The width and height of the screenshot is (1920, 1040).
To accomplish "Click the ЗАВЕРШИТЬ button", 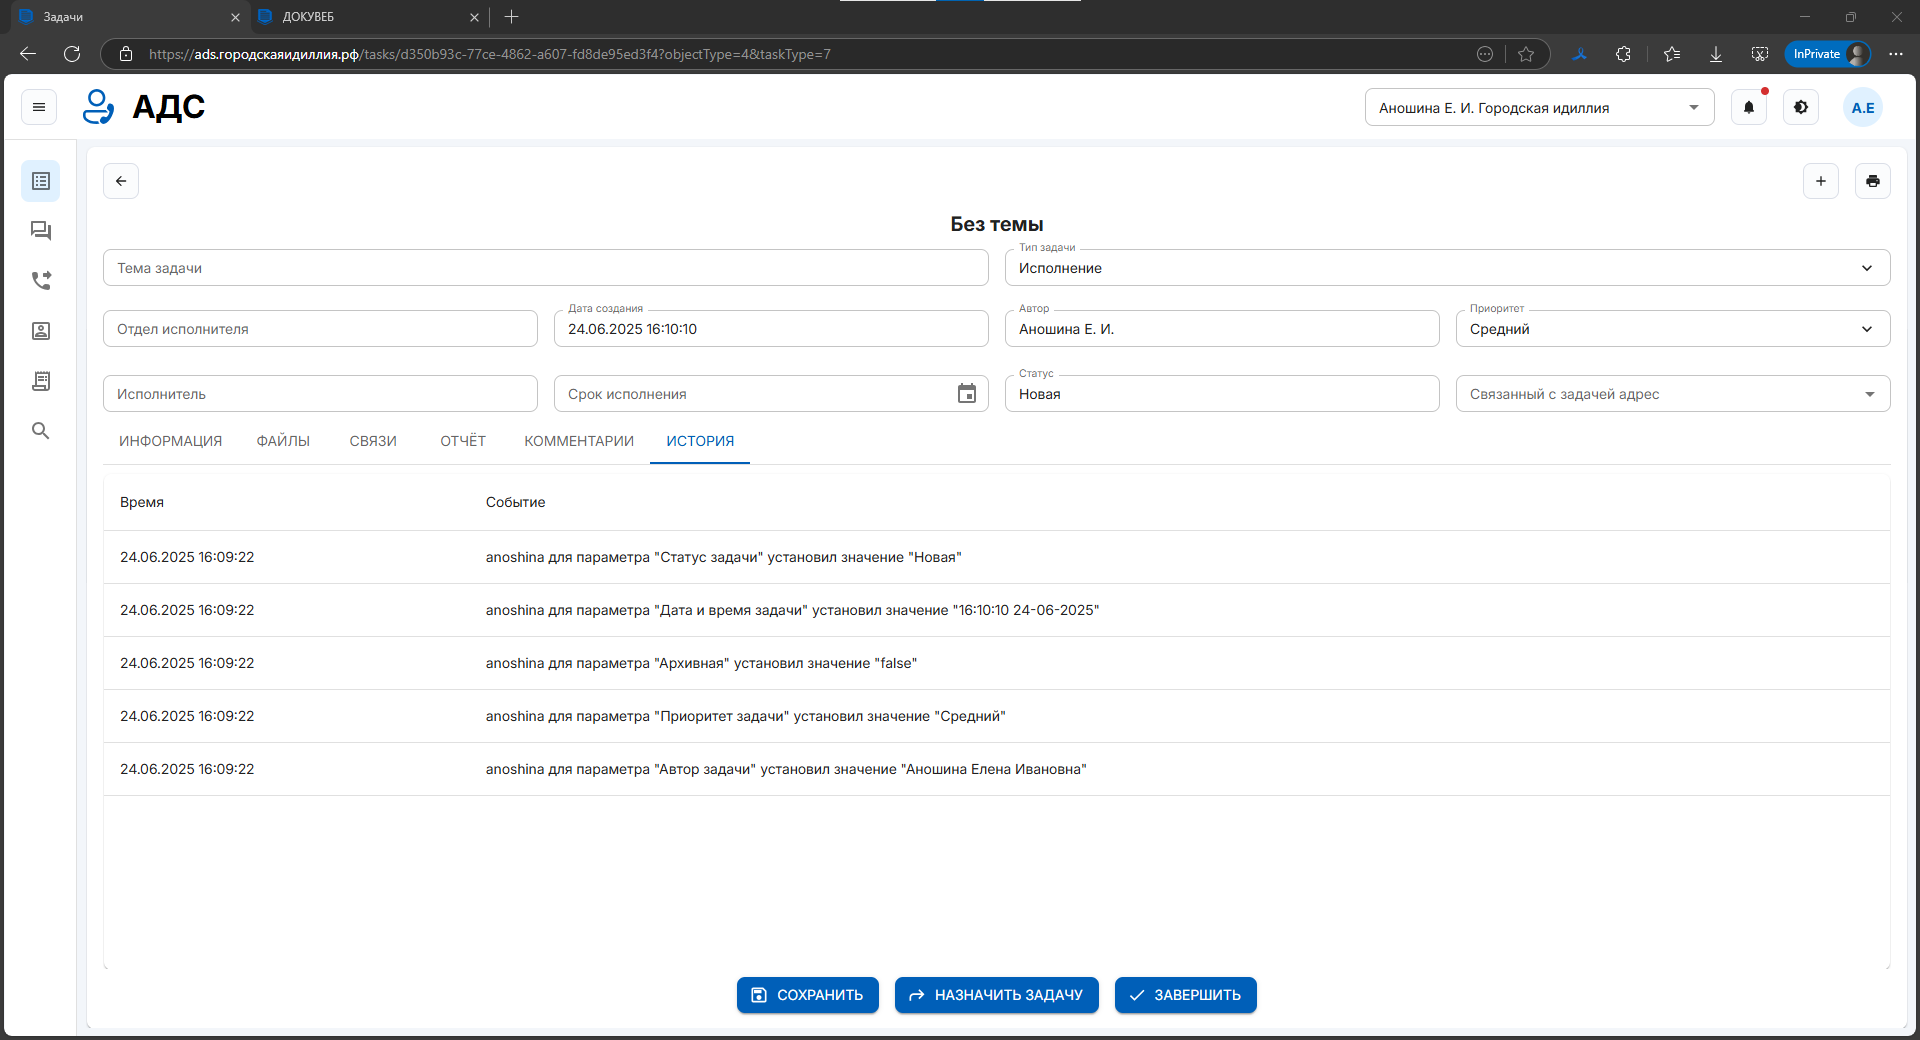I will (1186, 995).
